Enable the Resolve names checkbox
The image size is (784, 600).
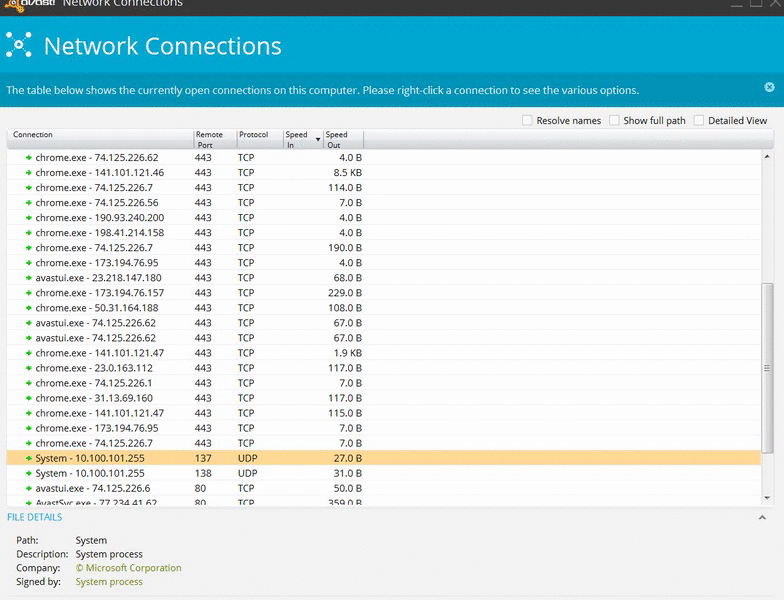pos(527,120)
